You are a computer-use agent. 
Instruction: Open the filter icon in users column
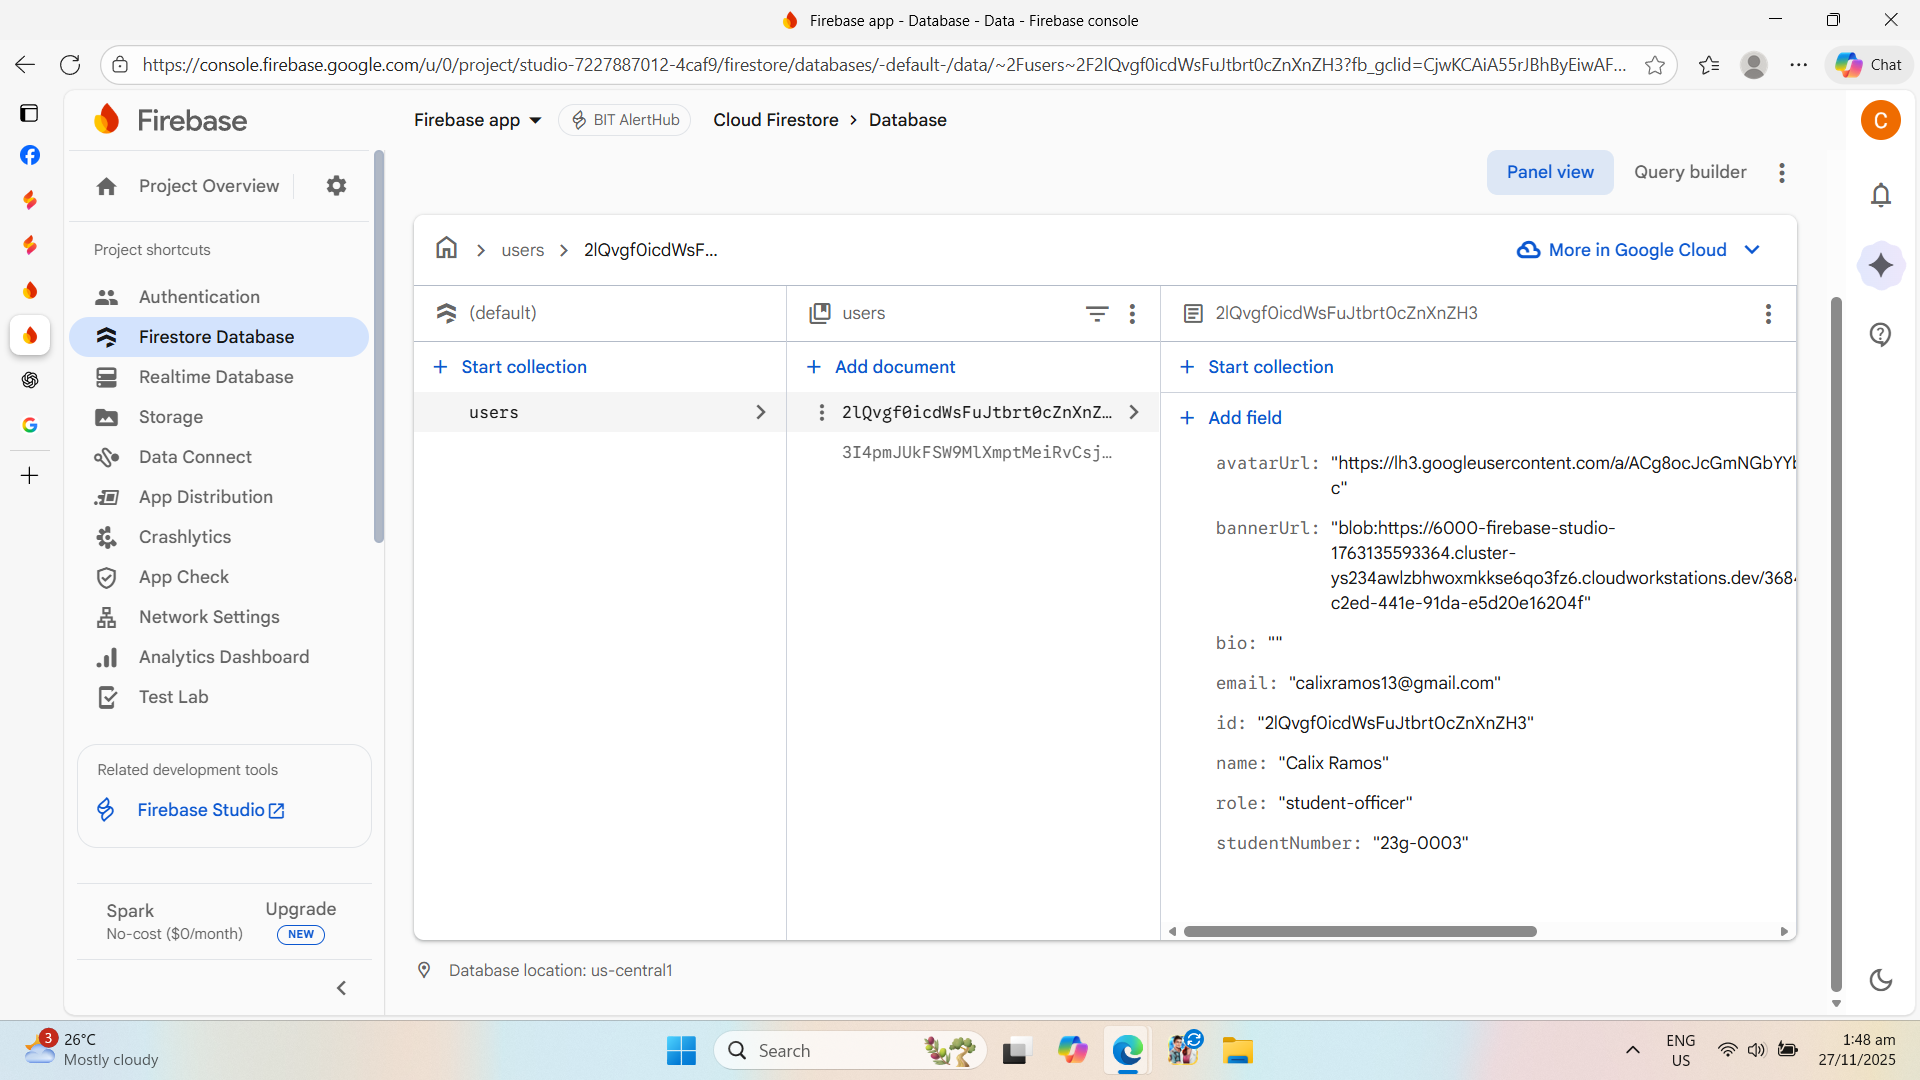click(1096, 314)
